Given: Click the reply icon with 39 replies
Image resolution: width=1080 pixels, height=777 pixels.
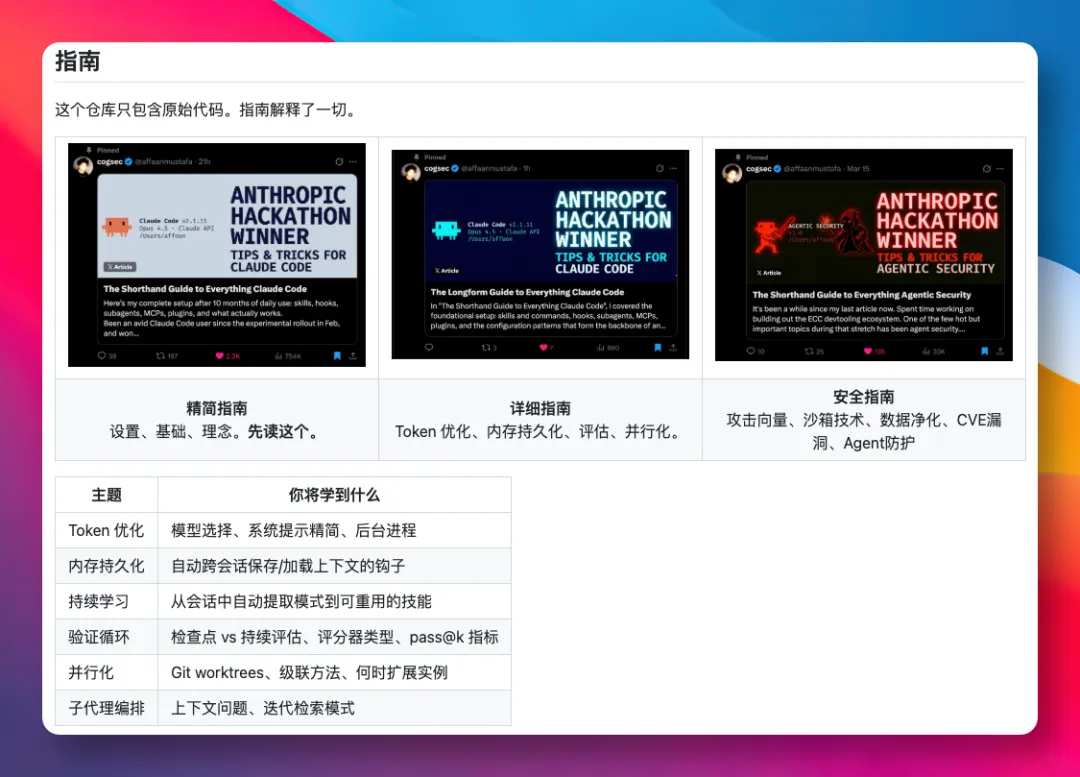Looking at the screenshot, I should pos(102,356).
